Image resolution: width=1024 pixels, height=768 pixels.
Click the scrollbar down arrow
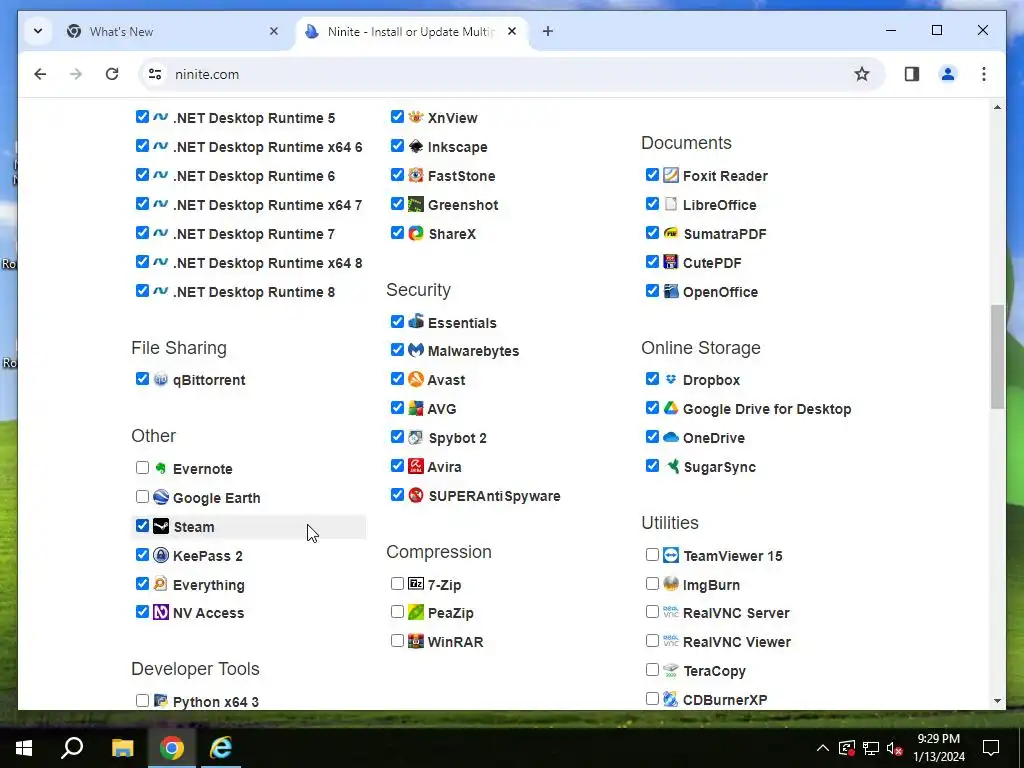tap(997, 701)
